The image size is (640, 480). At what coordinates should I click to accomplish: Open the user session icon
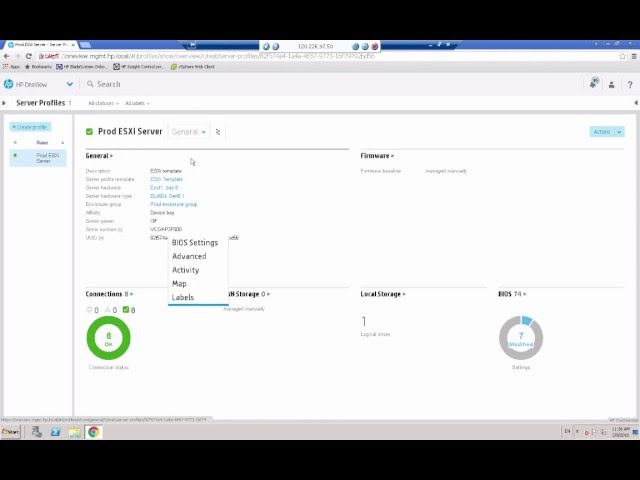(611, 84)
